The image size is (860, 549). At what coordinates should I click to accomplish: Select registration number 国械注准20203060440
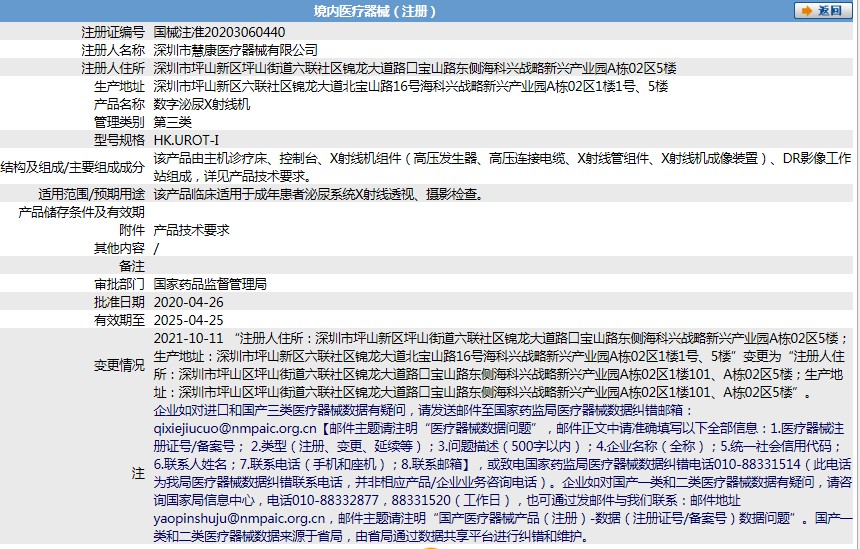[219, 32]
